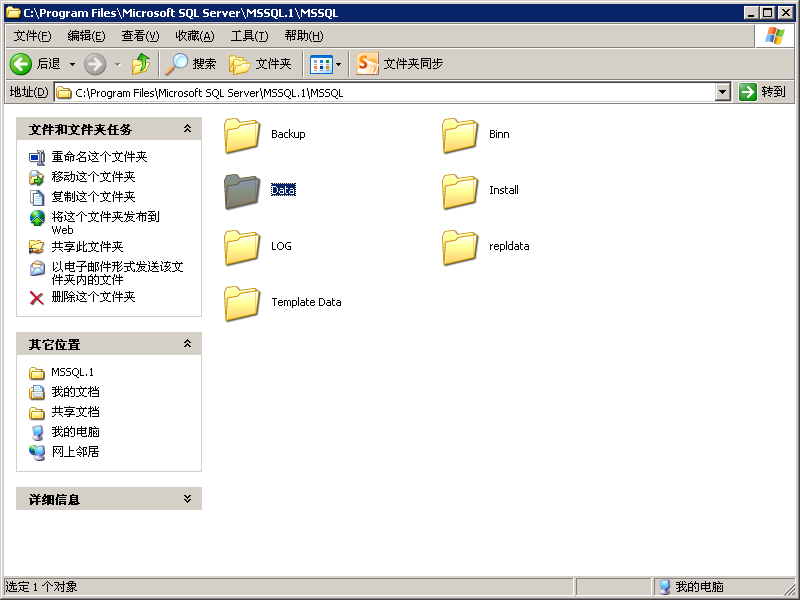This screenshot has width=800, height=600.
Task: Click 我的电脑 zone in status bar
Action: click(x=699, y=587)
